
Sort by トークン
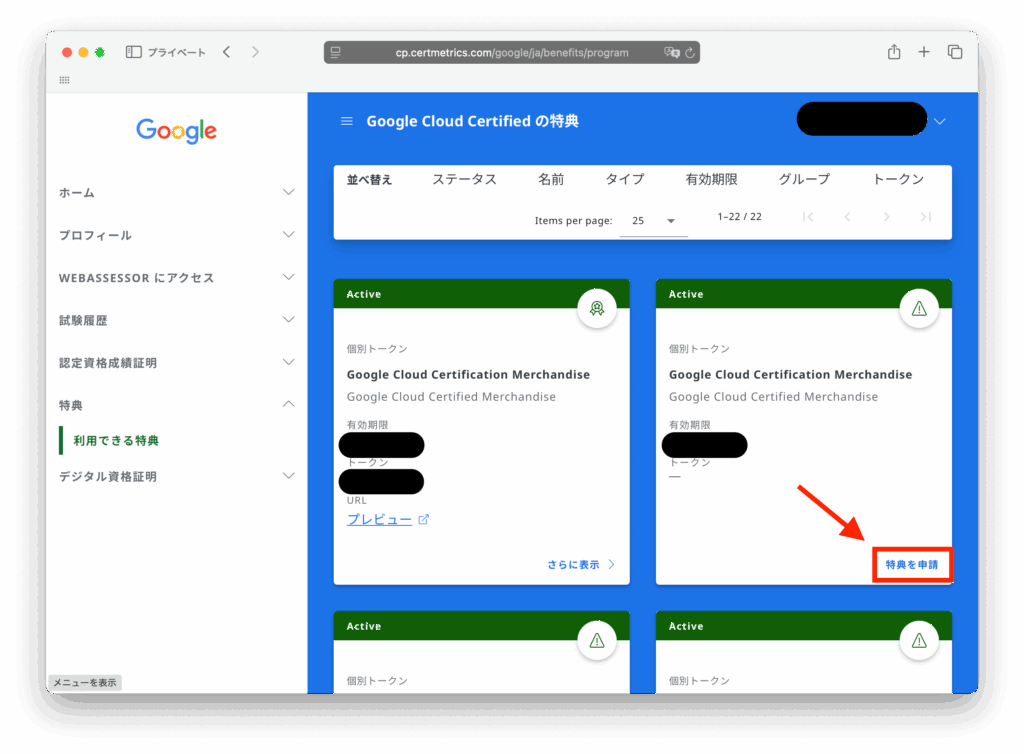898,180
